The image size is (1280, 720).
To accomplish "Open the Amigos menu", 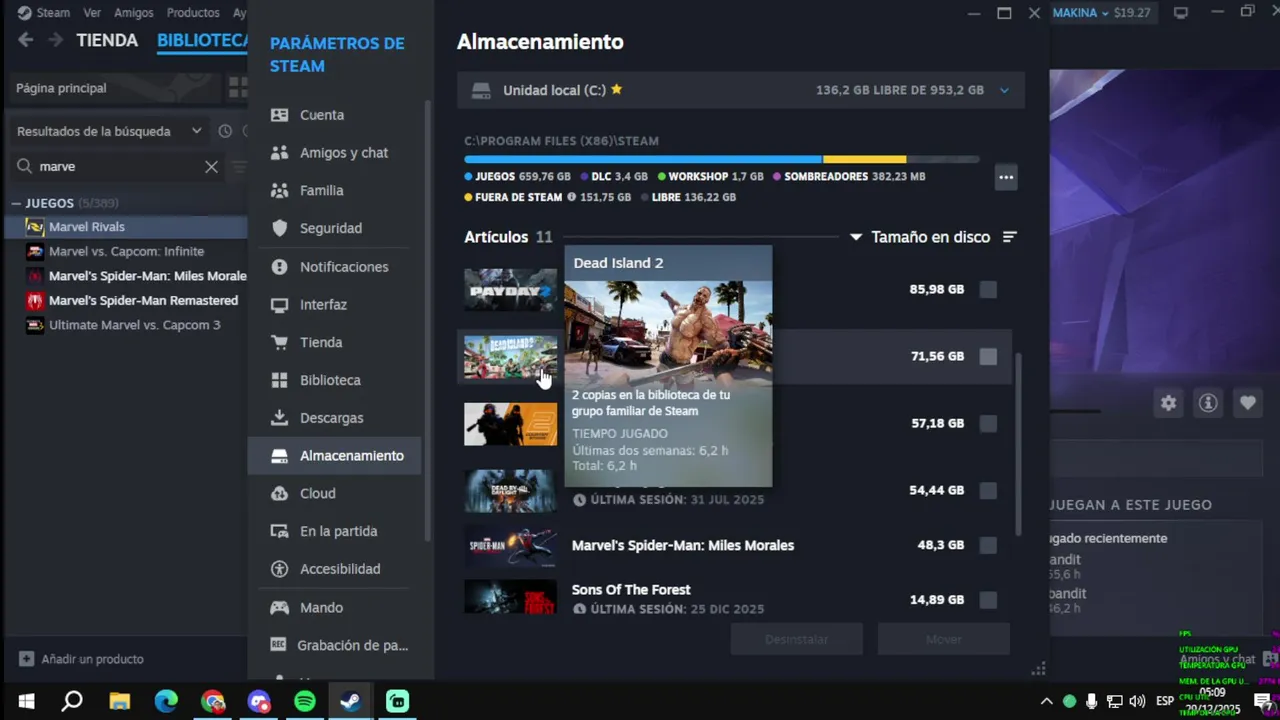I will point(134,13).
